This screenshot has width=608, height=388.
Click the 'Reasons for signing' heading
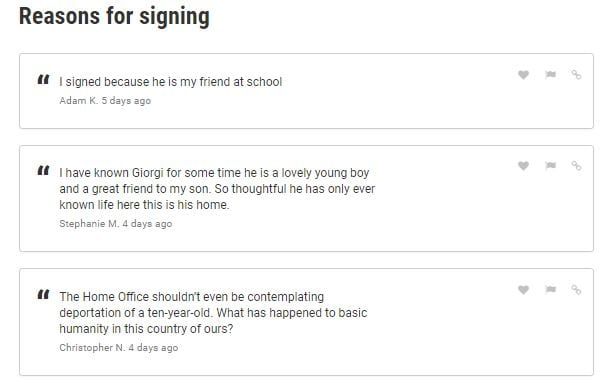click(x=114, y=17)
